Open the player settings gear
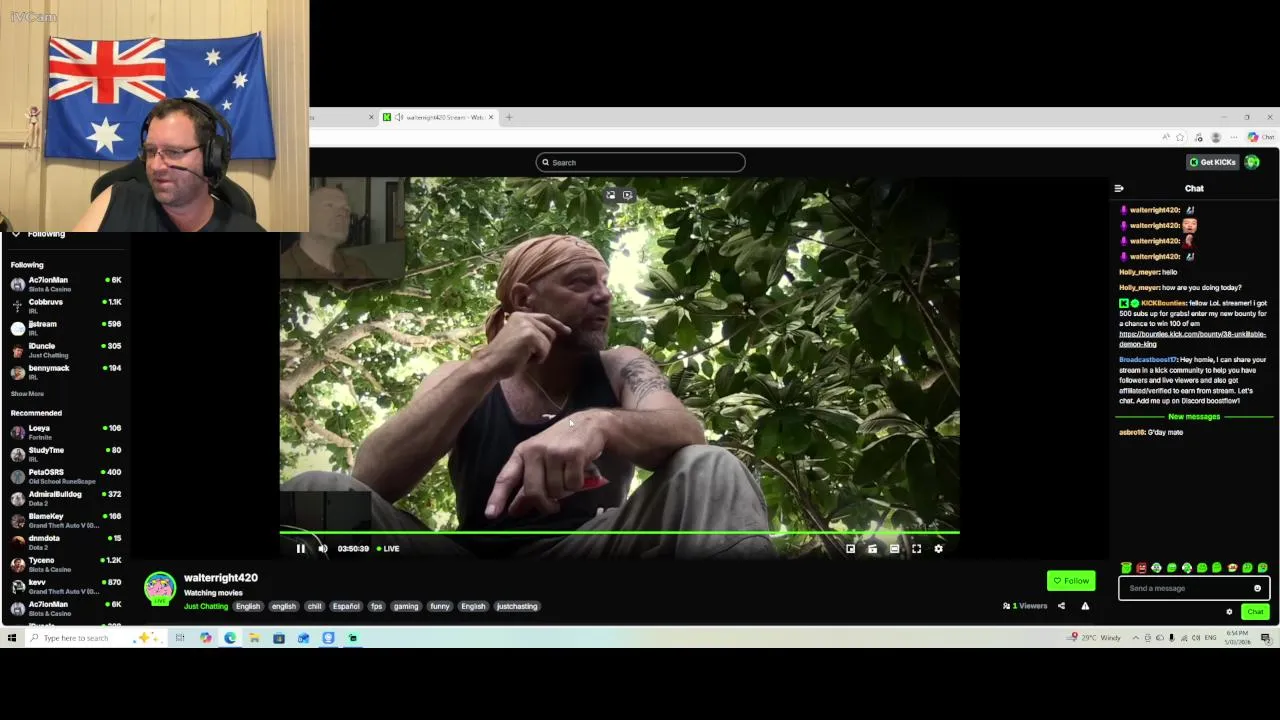Image resolution: width=1280 pixels, height=720 pixels. [x=938, y=548]
